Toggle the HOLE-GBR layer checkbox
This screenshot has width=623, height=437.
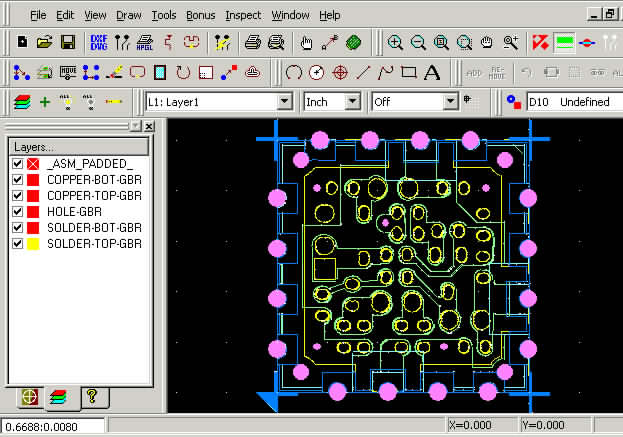[17, 211]
